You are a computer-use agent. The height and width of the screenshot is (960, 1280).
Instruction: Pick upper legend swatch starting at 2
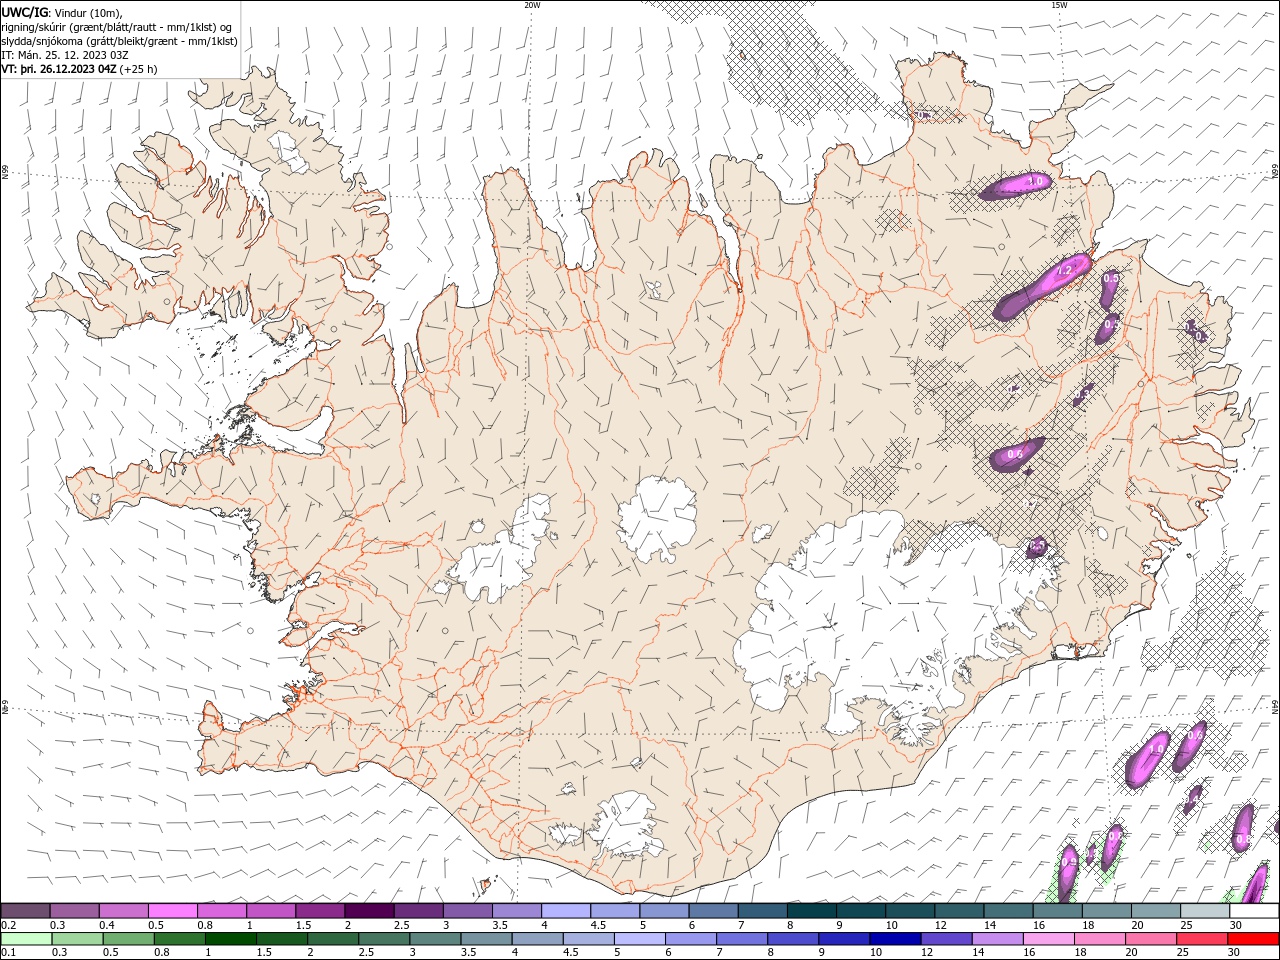point(369,911)
